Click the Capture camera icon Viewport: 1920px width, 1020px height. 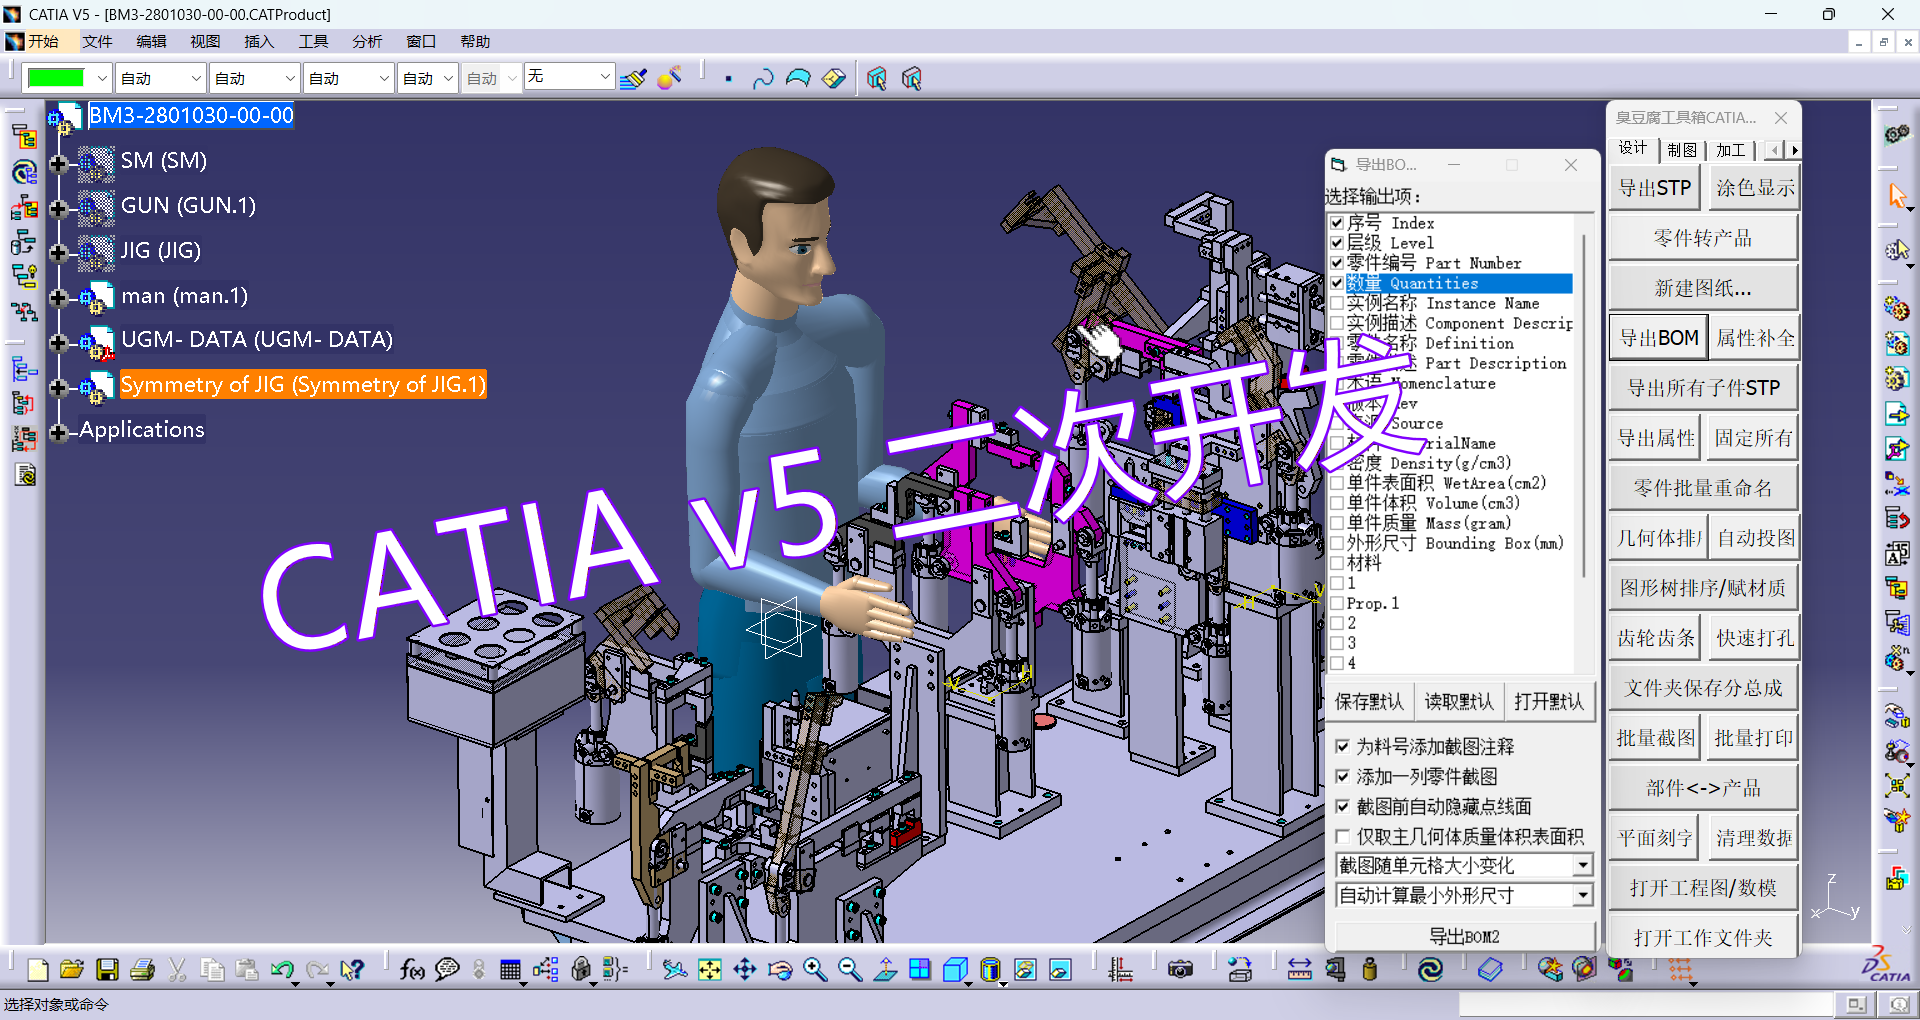click(x=1180, y=969)
